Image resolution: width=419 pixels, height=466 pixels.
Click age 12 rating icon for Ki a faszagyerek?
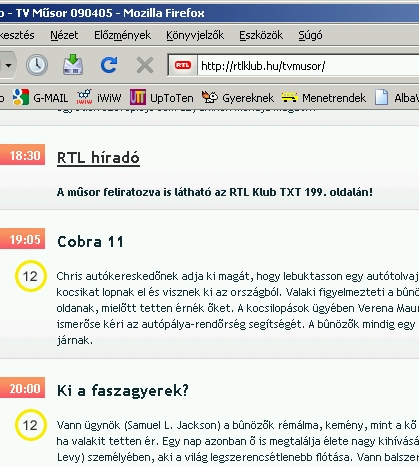coord(30,425)
